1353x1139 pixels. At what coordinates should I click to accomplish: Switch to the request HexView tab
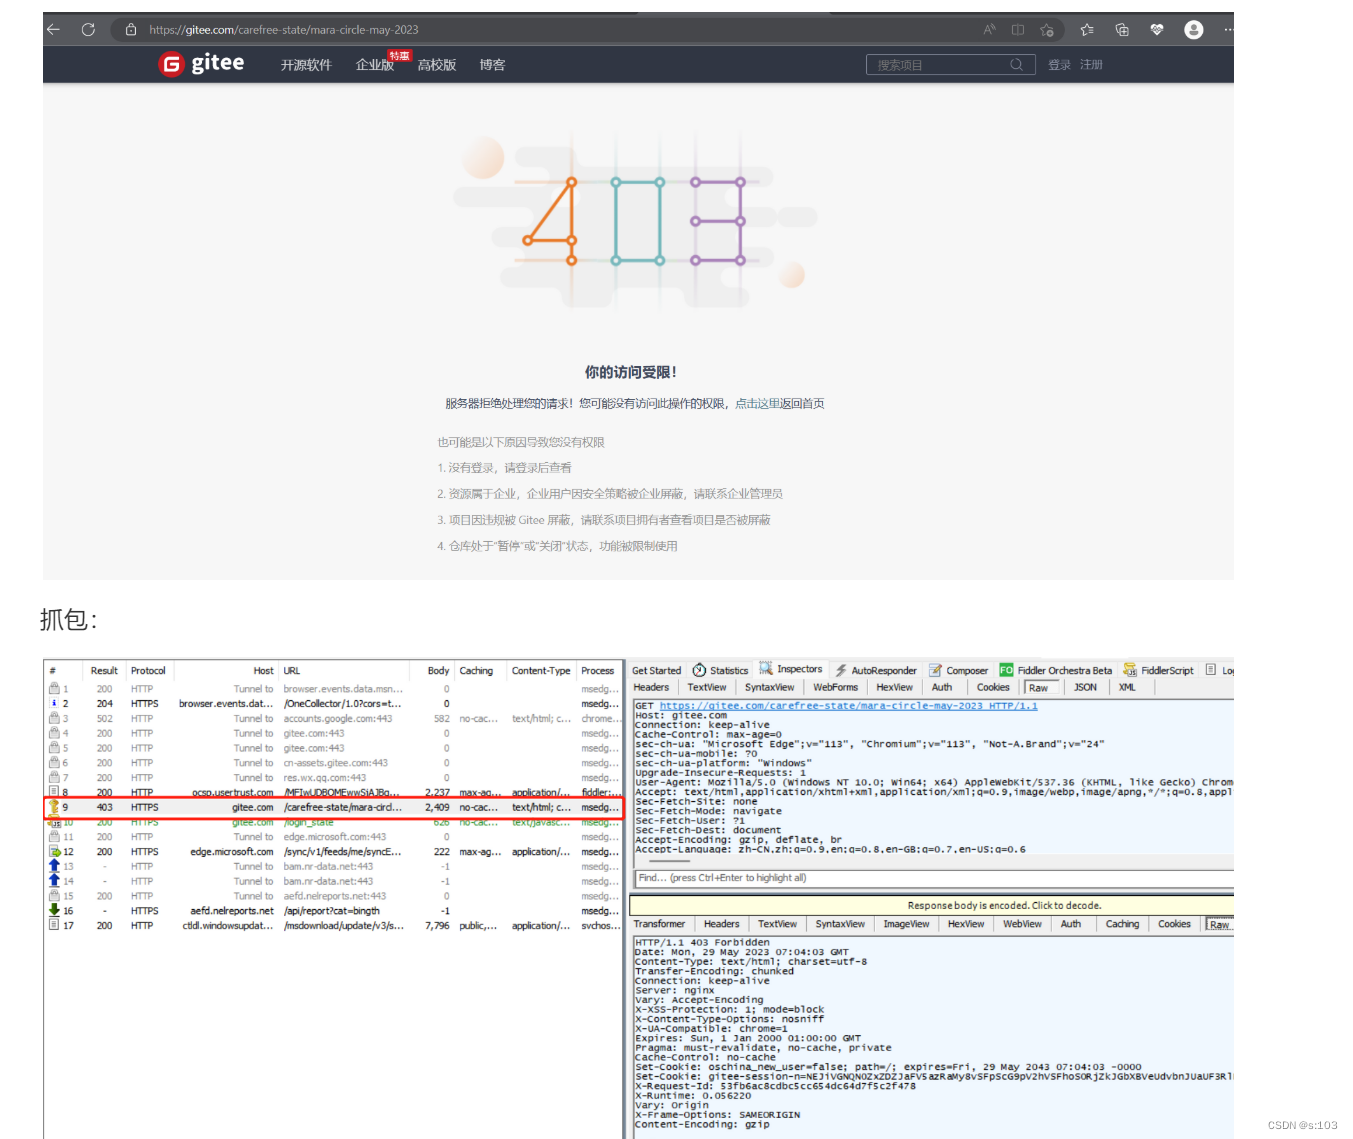(894, 687)
